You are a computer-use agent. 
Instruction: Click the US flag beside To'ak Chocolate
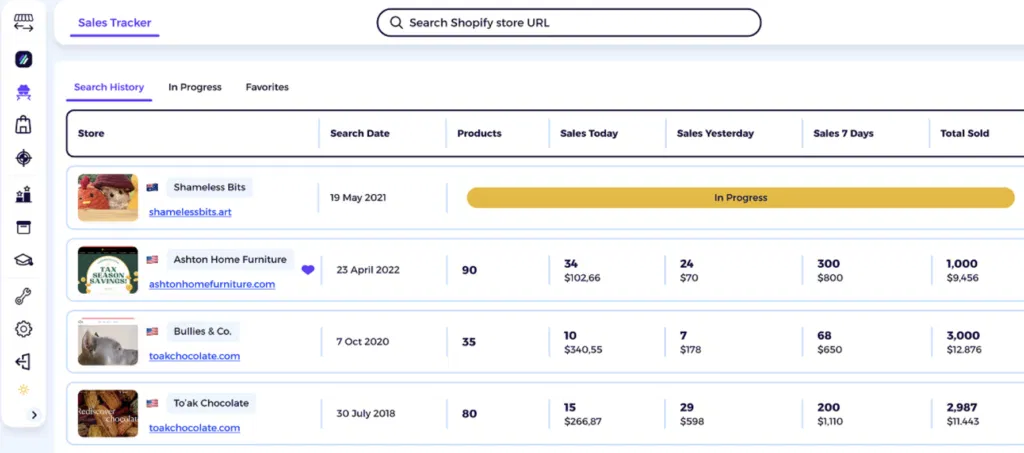pos(152,403)
